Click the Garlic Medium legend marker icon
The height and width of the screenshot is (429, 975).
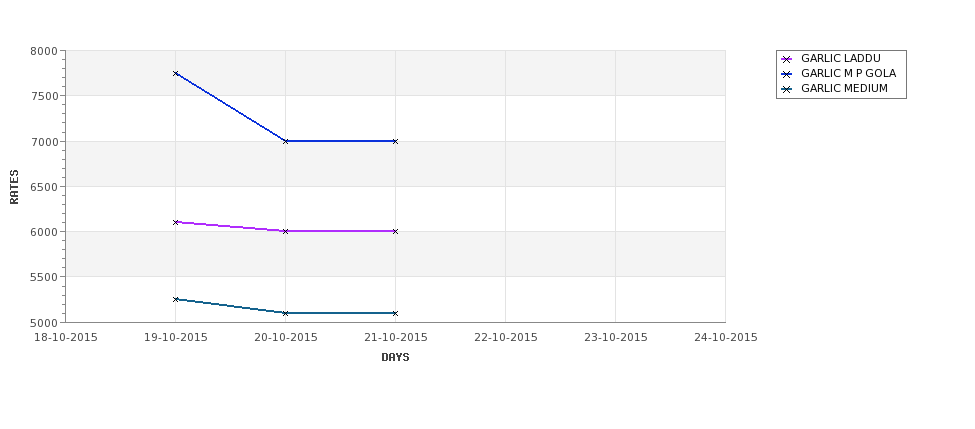point(786,89)
